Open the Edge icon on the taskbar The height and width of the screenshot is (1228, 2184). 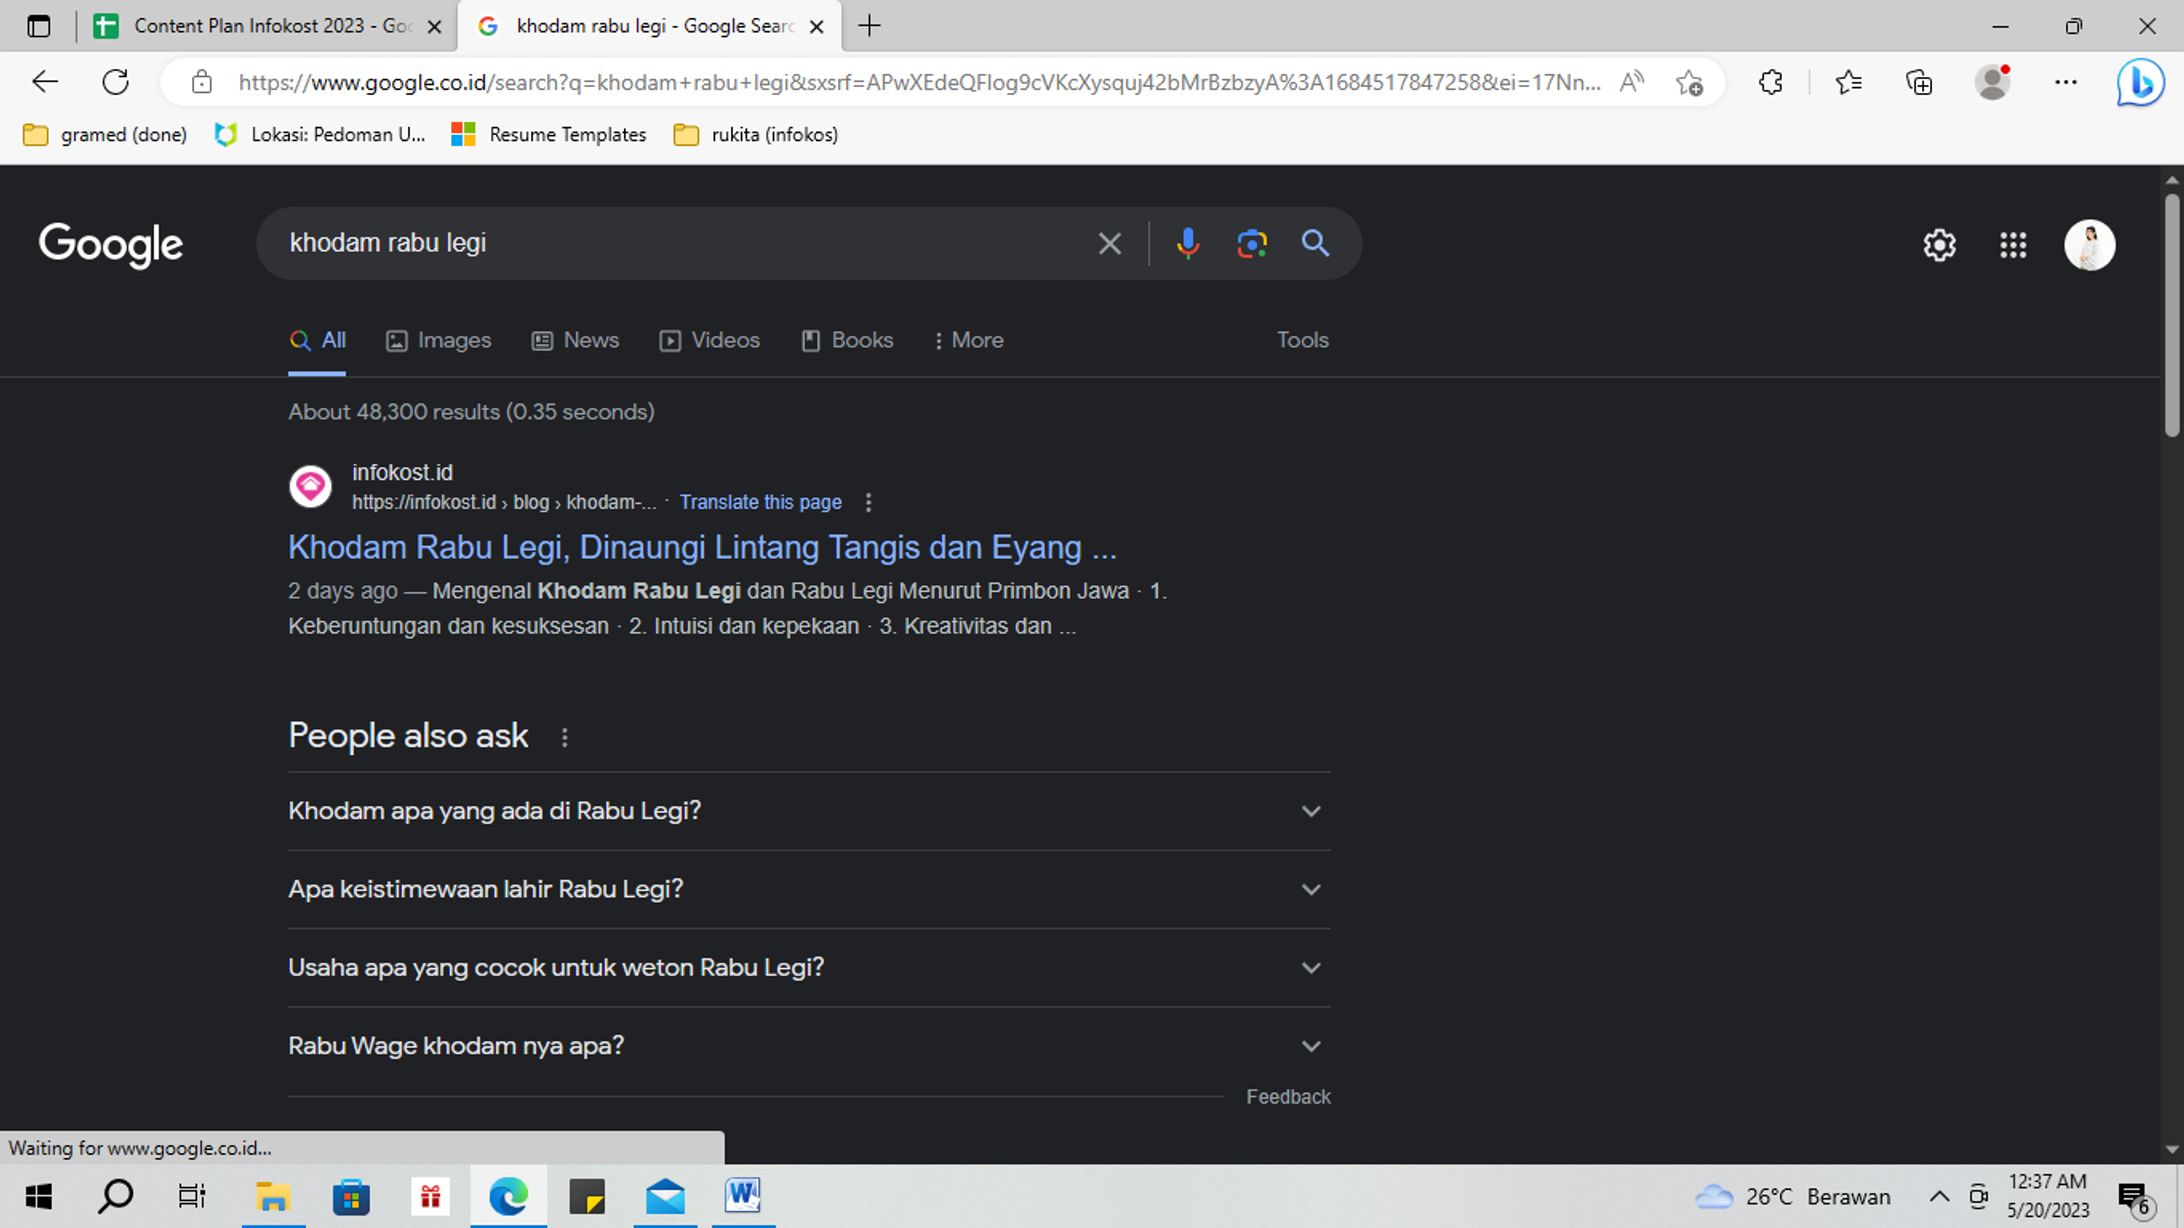(510, 1196)
